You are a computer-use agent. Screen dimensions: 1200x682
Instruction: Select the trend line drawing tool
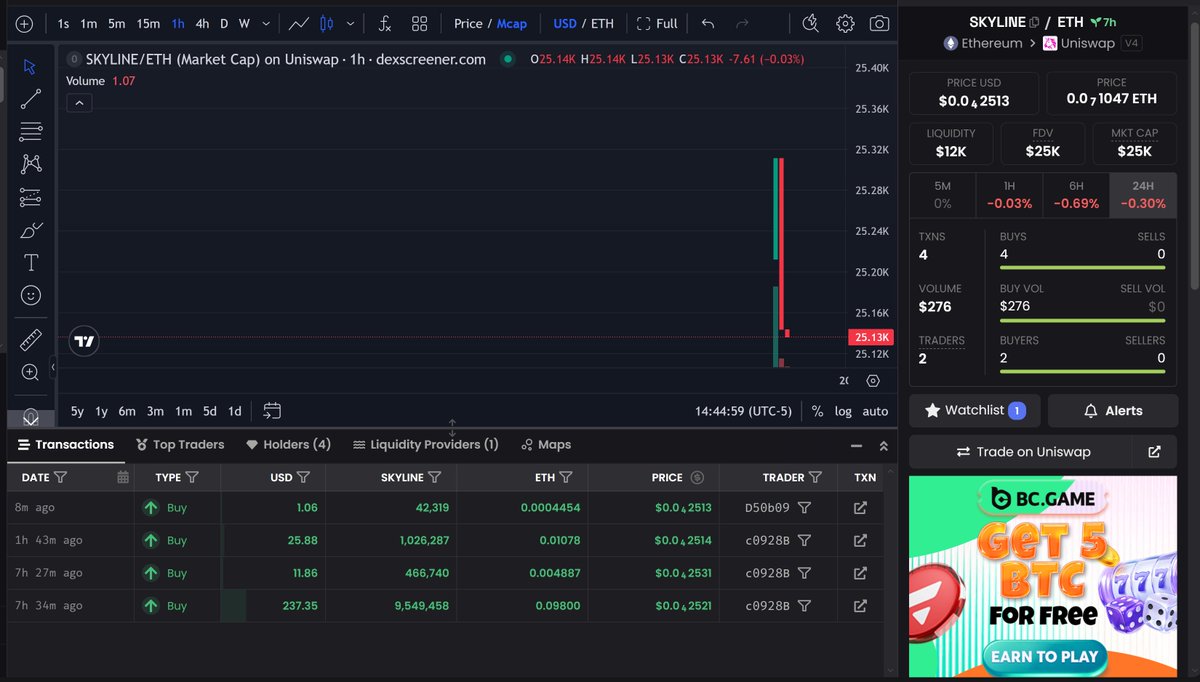pos(30,98)
